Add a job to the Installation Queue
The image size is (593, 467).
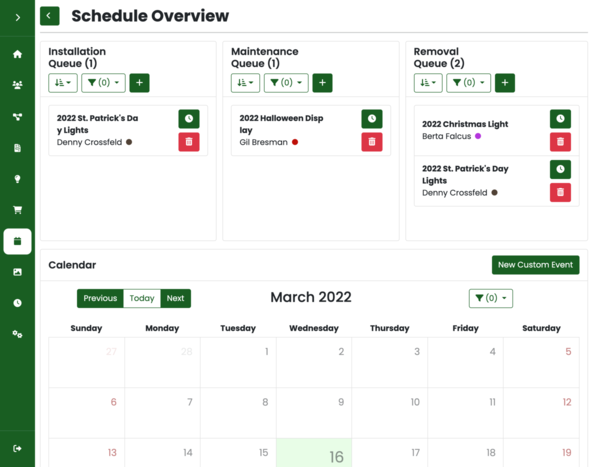[139, 83]
